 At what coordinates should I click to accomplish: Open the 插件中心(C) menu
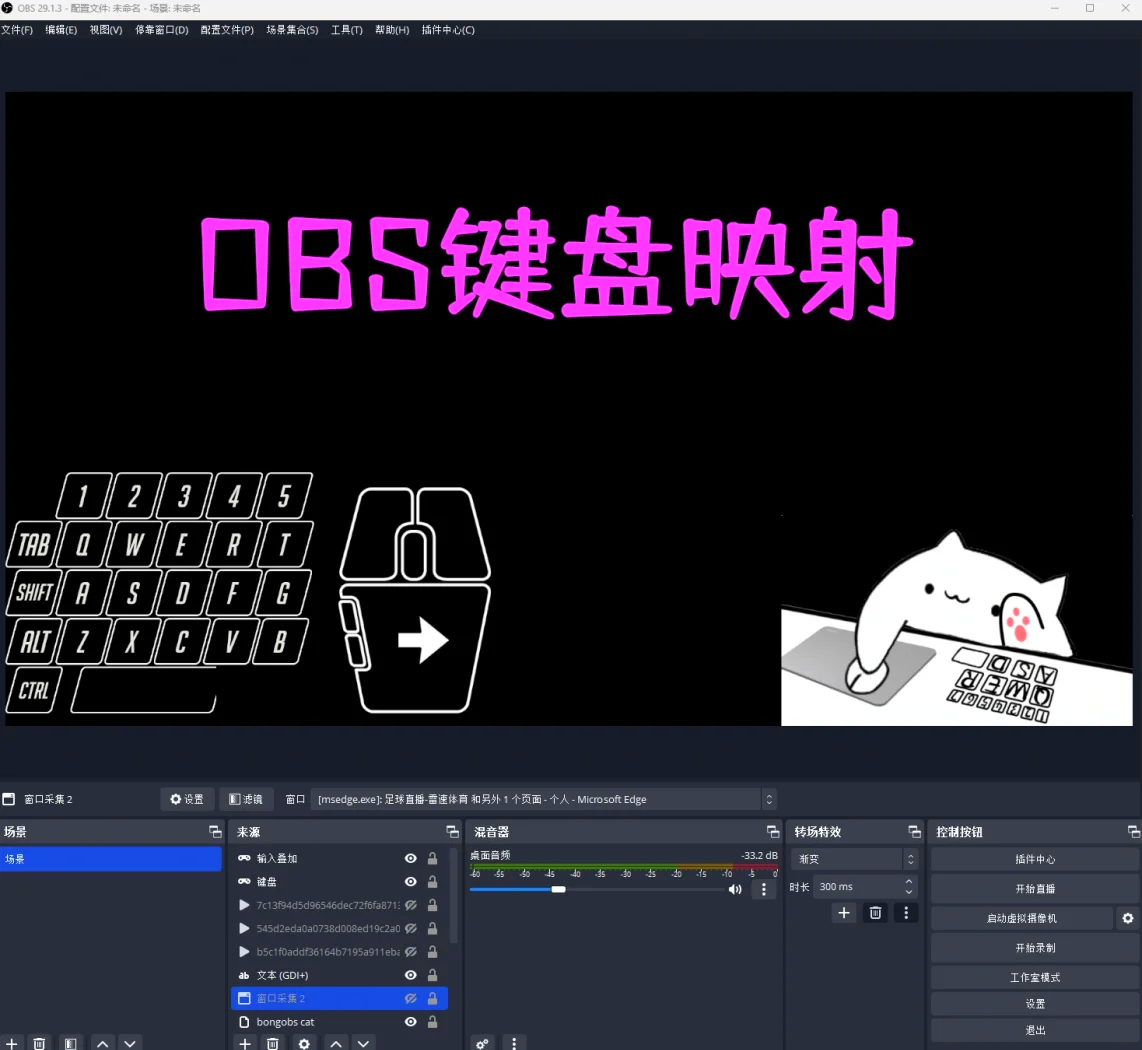448,30
